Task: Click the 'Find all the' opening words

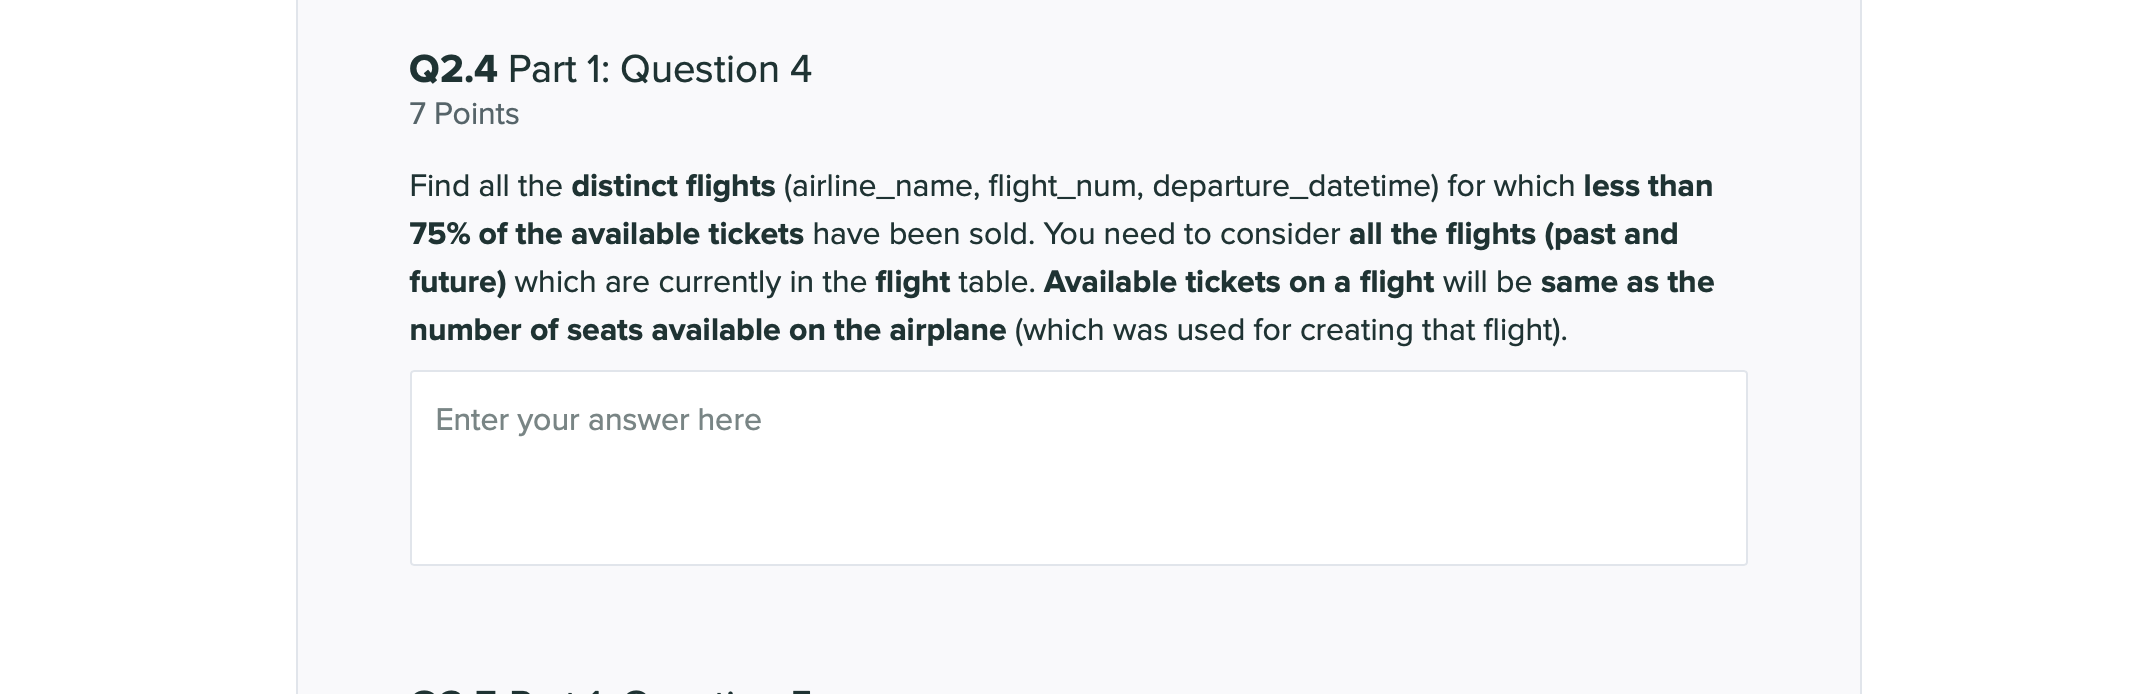Action: tap(486, 186)
